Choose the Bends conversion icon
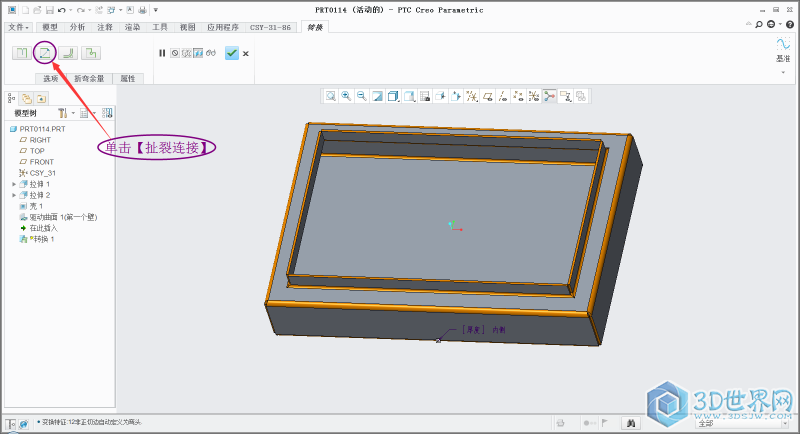 68,53
